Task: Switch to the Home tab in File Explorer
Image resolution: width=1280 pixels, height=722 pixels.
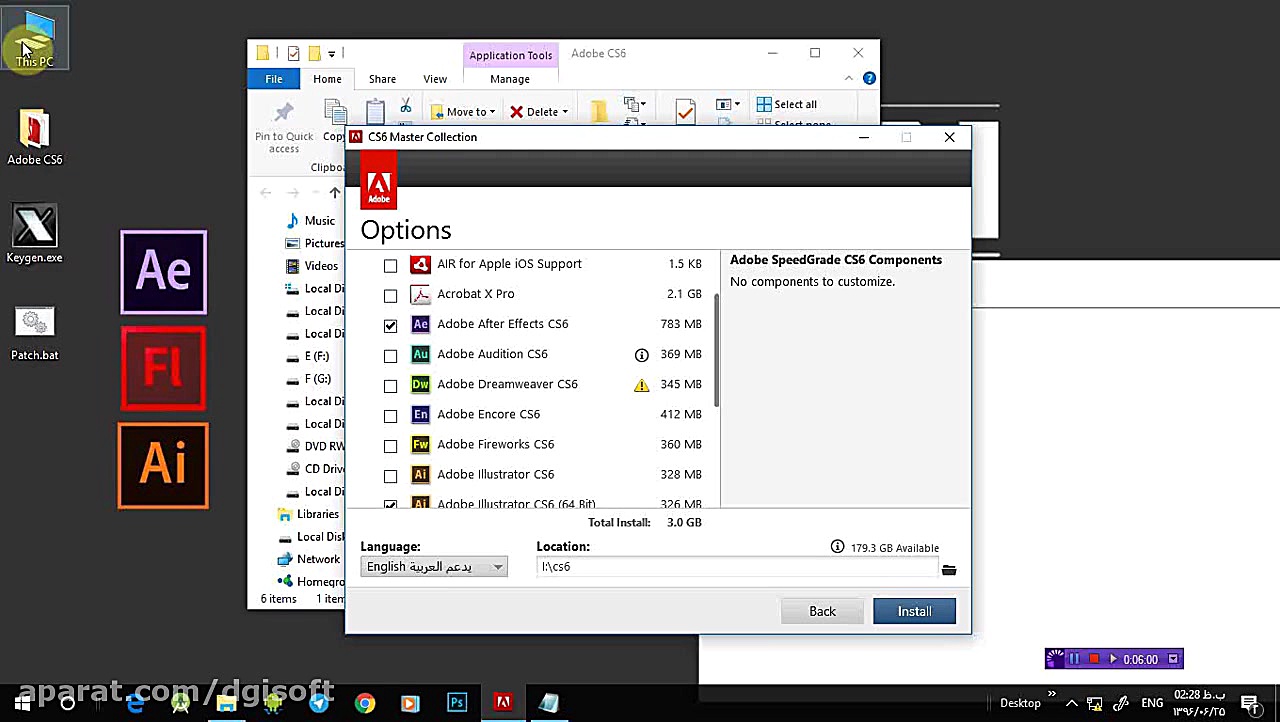Action: click(327, 79)
